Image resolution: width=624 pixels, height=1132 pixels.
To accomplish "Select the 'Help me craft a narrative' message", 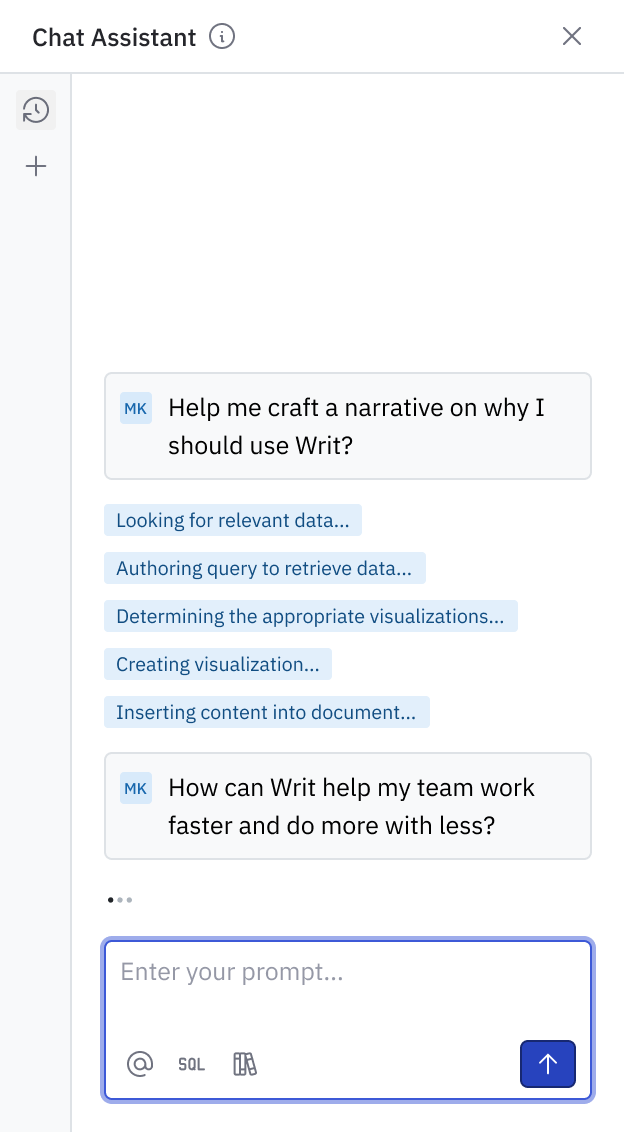I will click(348, 426).
